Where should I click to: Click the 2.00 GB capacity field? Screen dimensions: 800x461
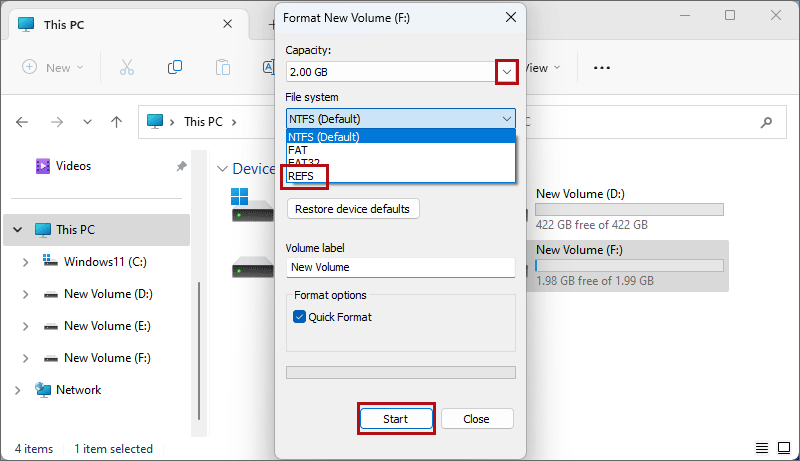click(391, 72)
